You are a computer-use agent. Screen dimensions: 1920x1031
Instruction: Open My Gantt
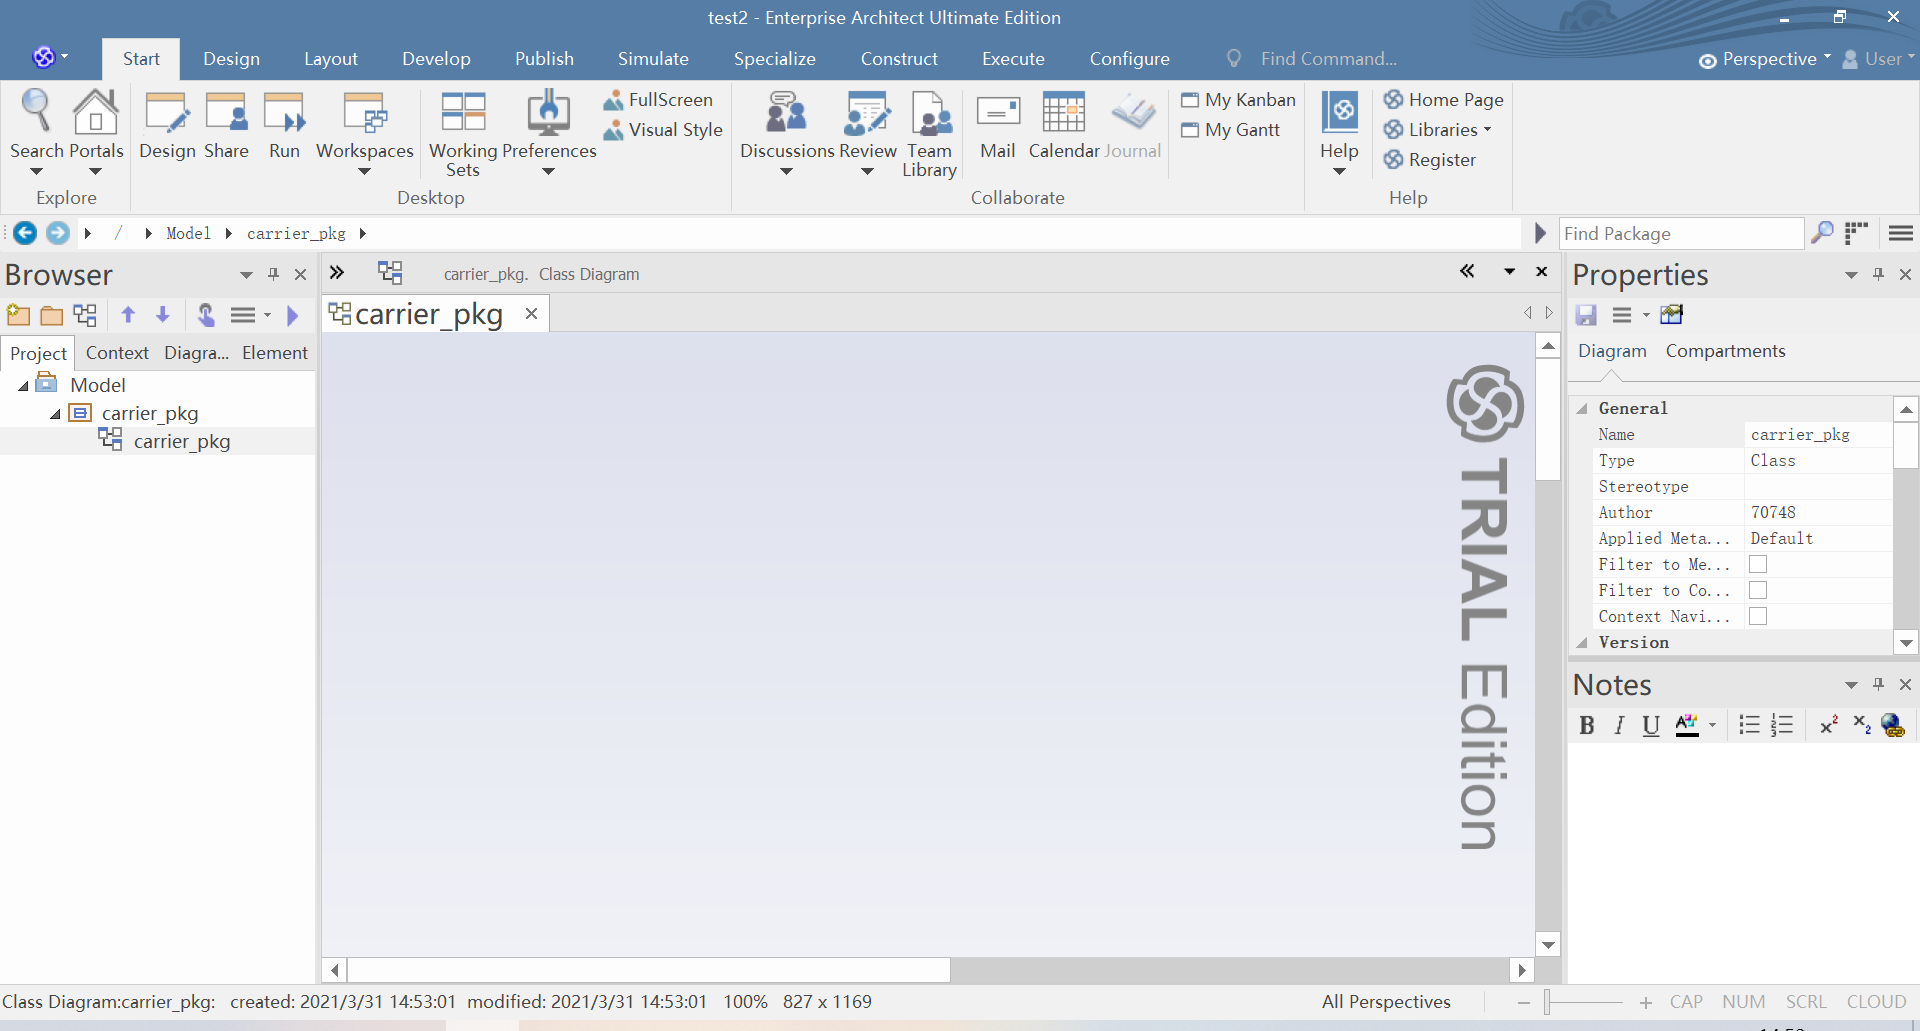[1230, 130]
